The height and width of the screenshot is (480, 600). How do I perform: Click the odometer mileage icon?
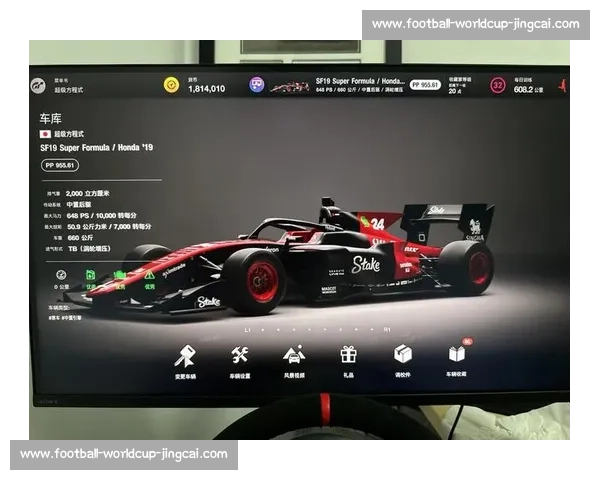coord(61,275)
